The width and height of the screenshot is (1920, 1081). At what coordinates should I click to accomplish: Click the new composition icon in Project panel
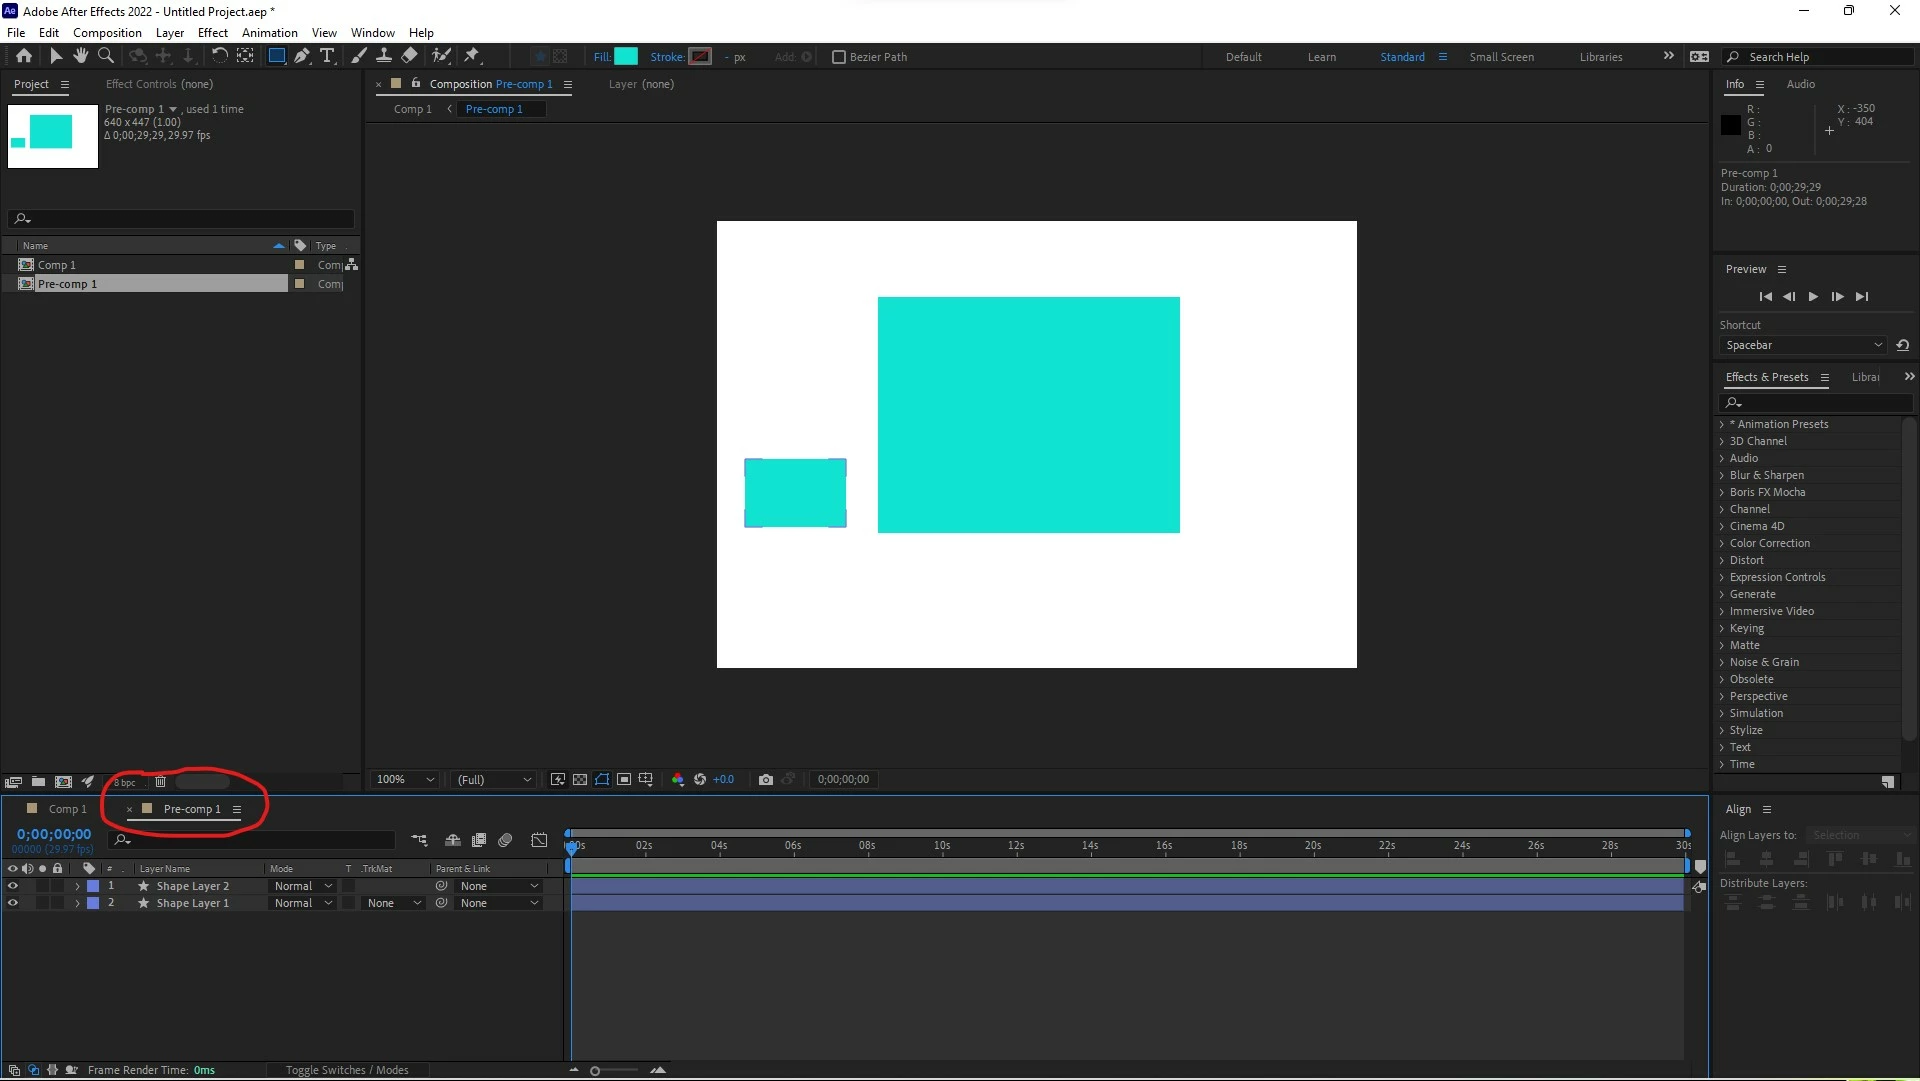click(63, 782)
